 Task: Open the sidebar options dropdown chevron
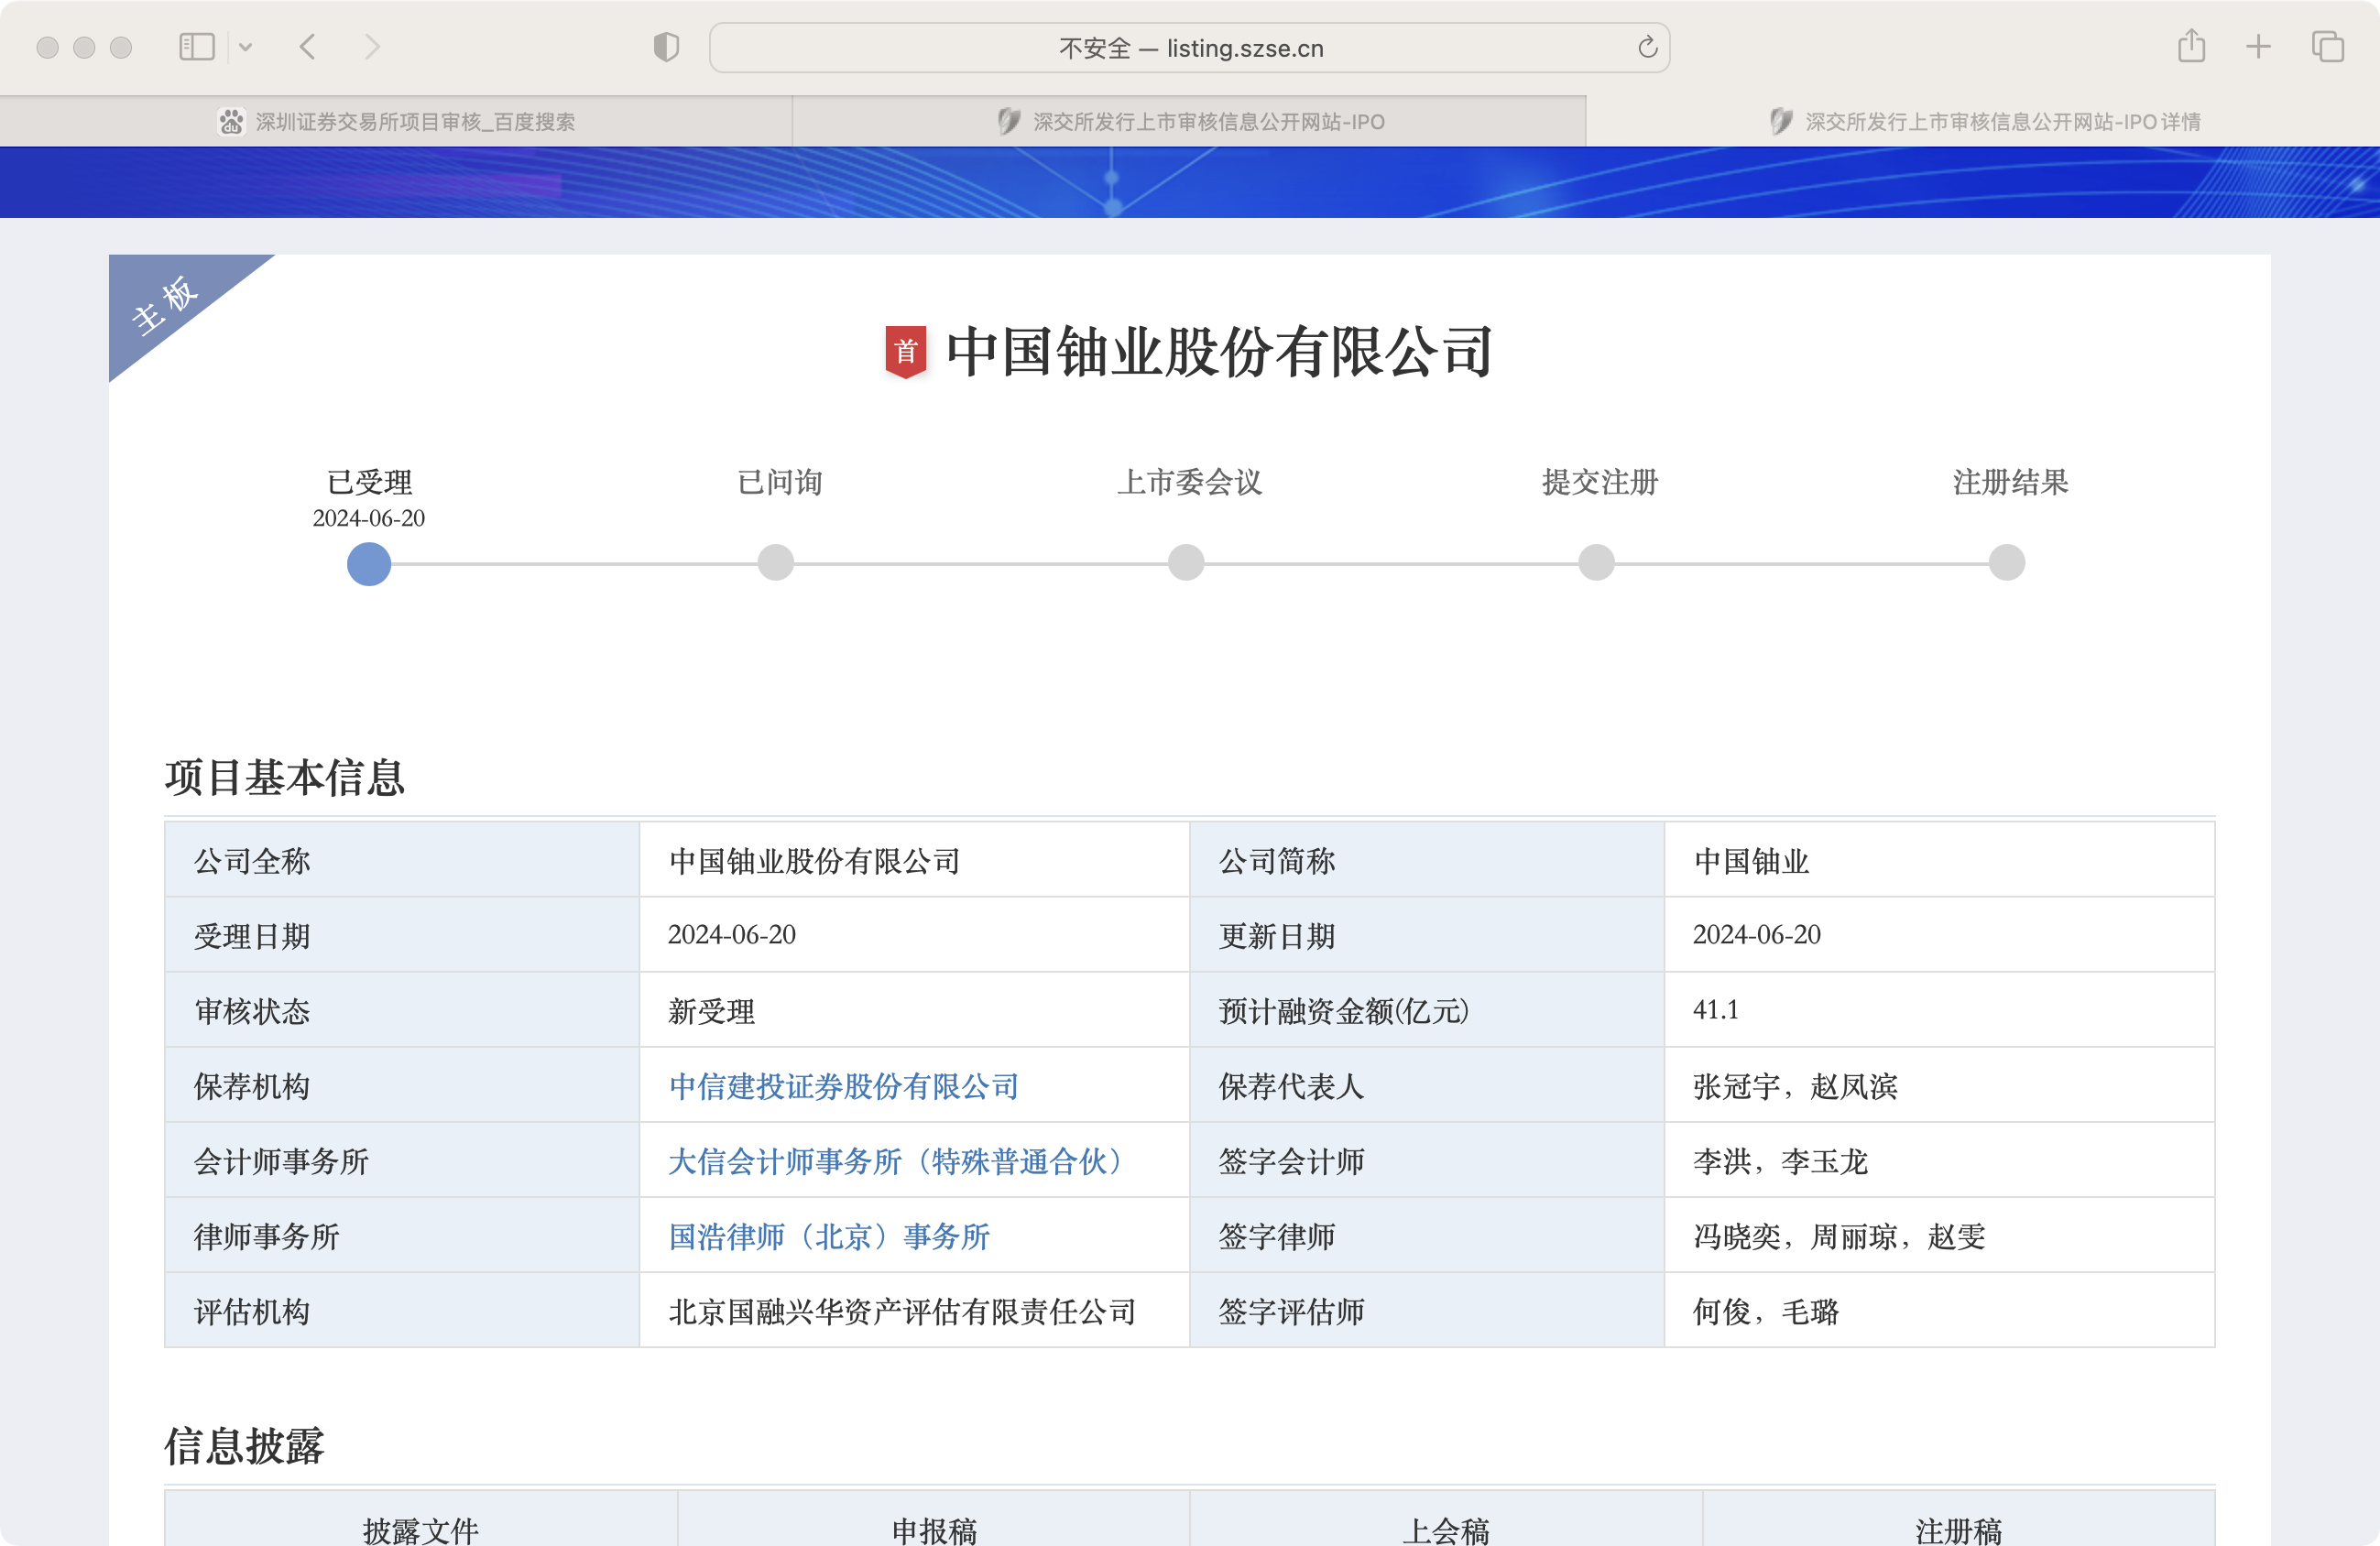coord(245,47)
